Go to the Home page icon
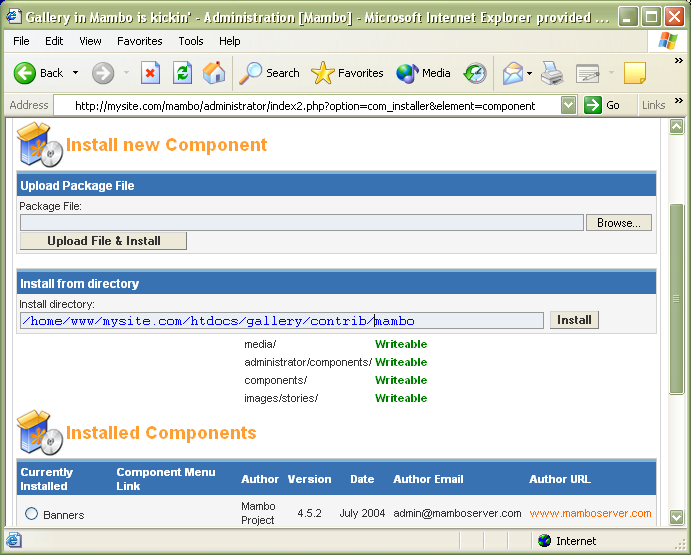This screenshot has height=555, width=691. tap(214, 73)
